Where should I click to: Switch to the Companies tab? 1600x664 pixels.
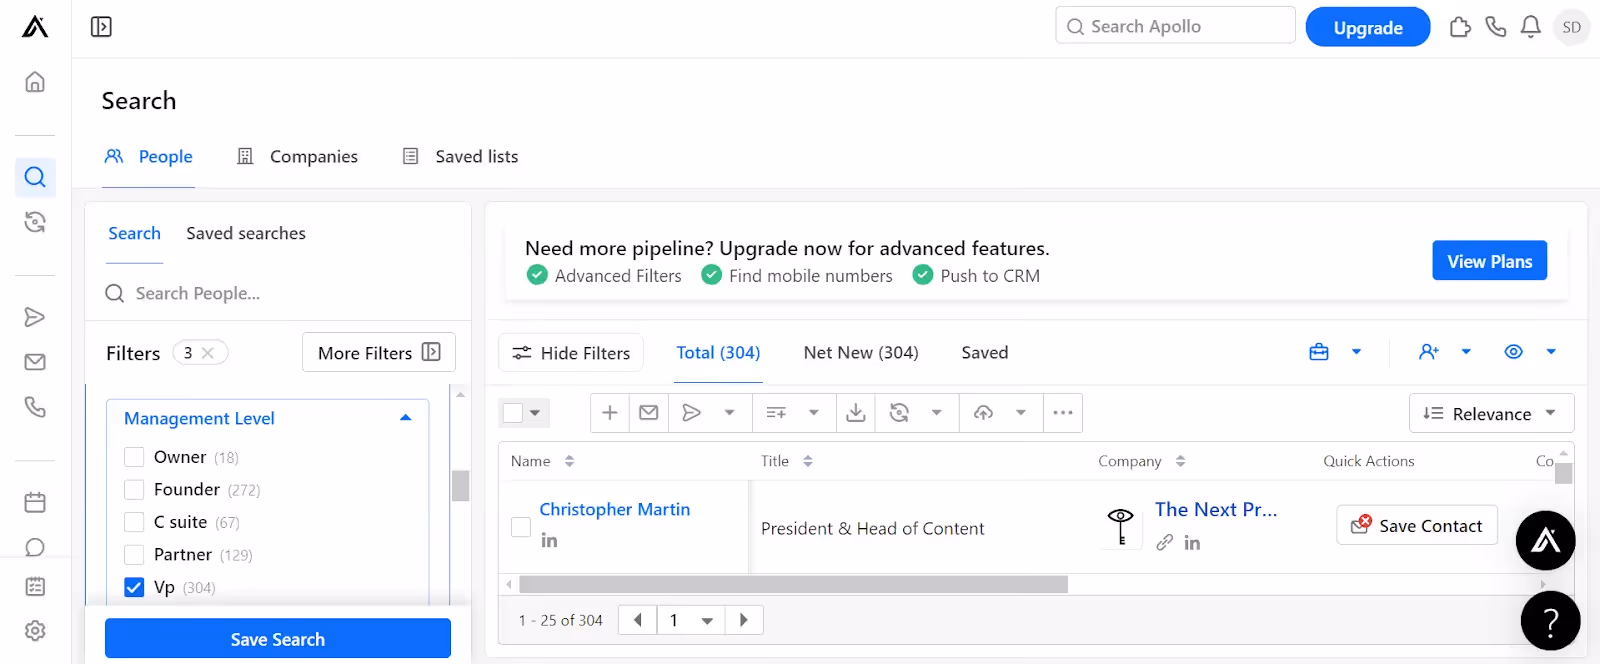[x=297, y=156]
